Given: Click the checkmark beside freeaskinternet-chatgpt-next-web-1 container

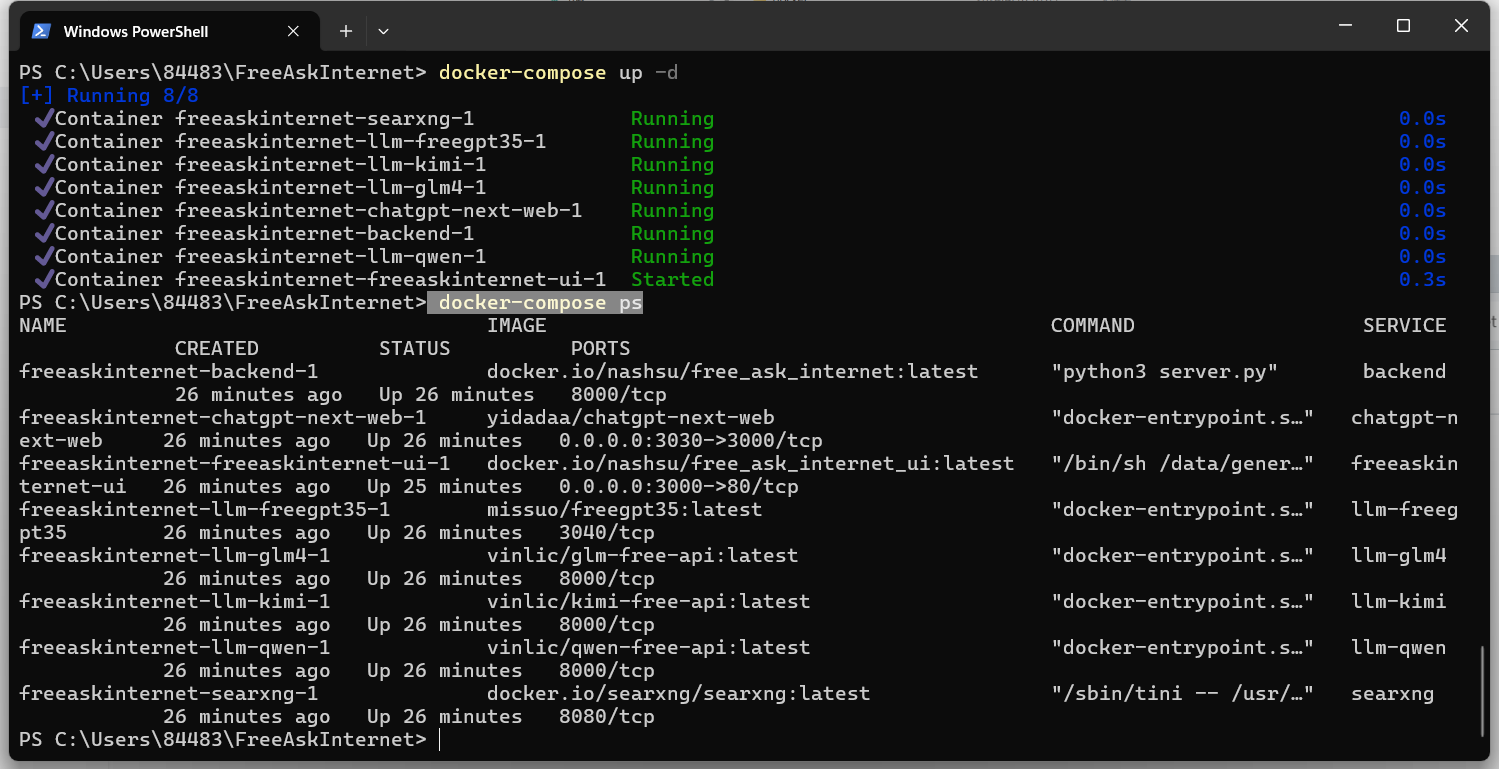Looking at the screenshot, I should [43, 211].
